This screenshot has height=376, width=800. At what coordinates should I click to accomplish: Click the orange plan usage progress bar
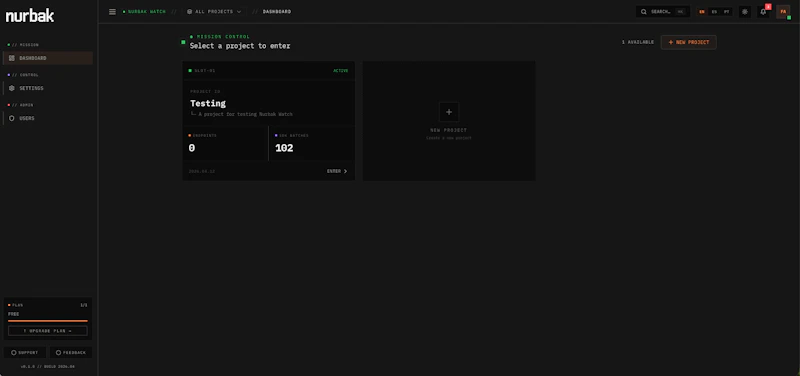48,321
